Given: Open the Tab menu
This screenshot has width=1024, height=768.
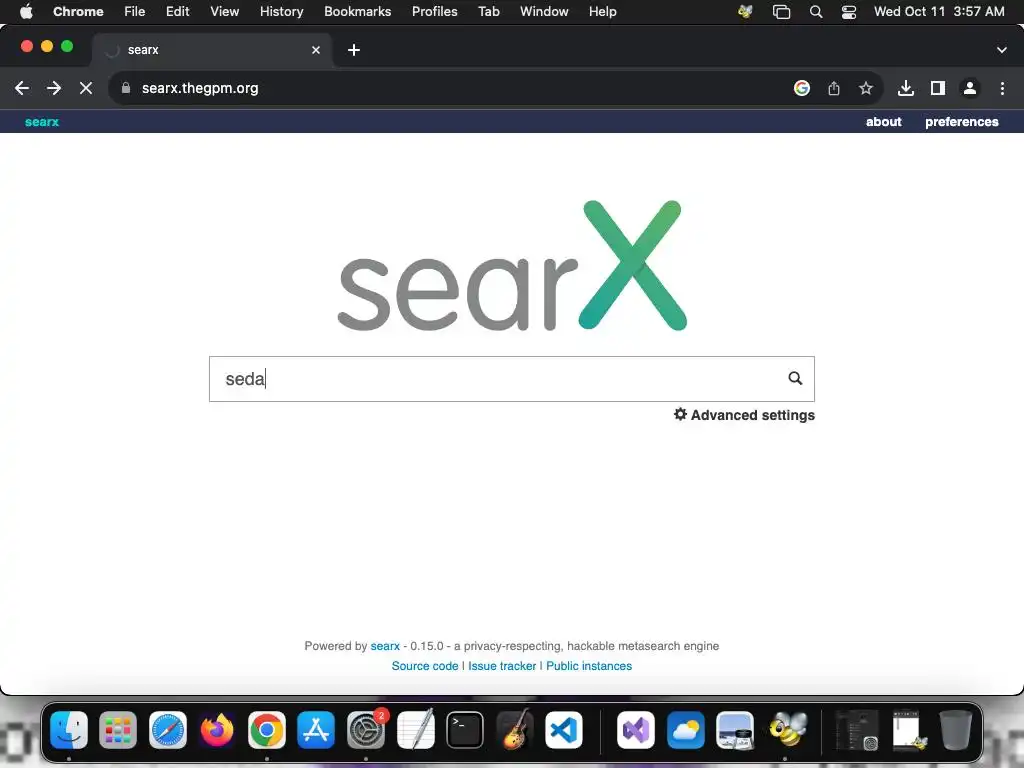Looking at the screenshot, I should point(488,12).
